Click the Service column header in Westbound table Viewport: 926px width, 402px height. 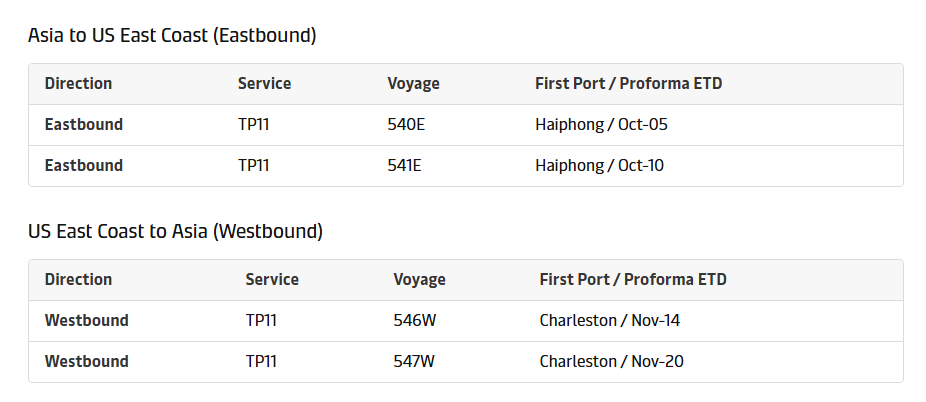click(272, 280)
